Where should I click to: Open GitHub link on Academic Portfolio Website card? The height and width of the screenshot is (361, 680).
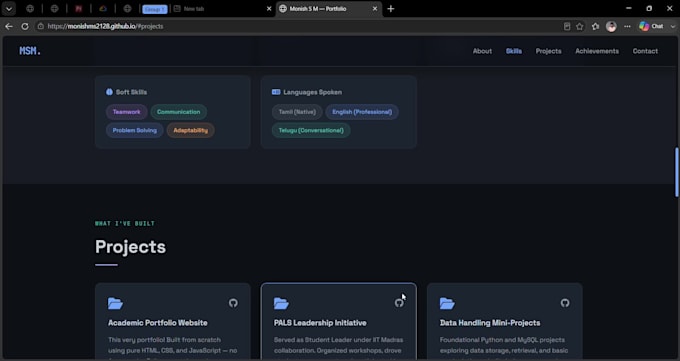click(x=233, y=303)
